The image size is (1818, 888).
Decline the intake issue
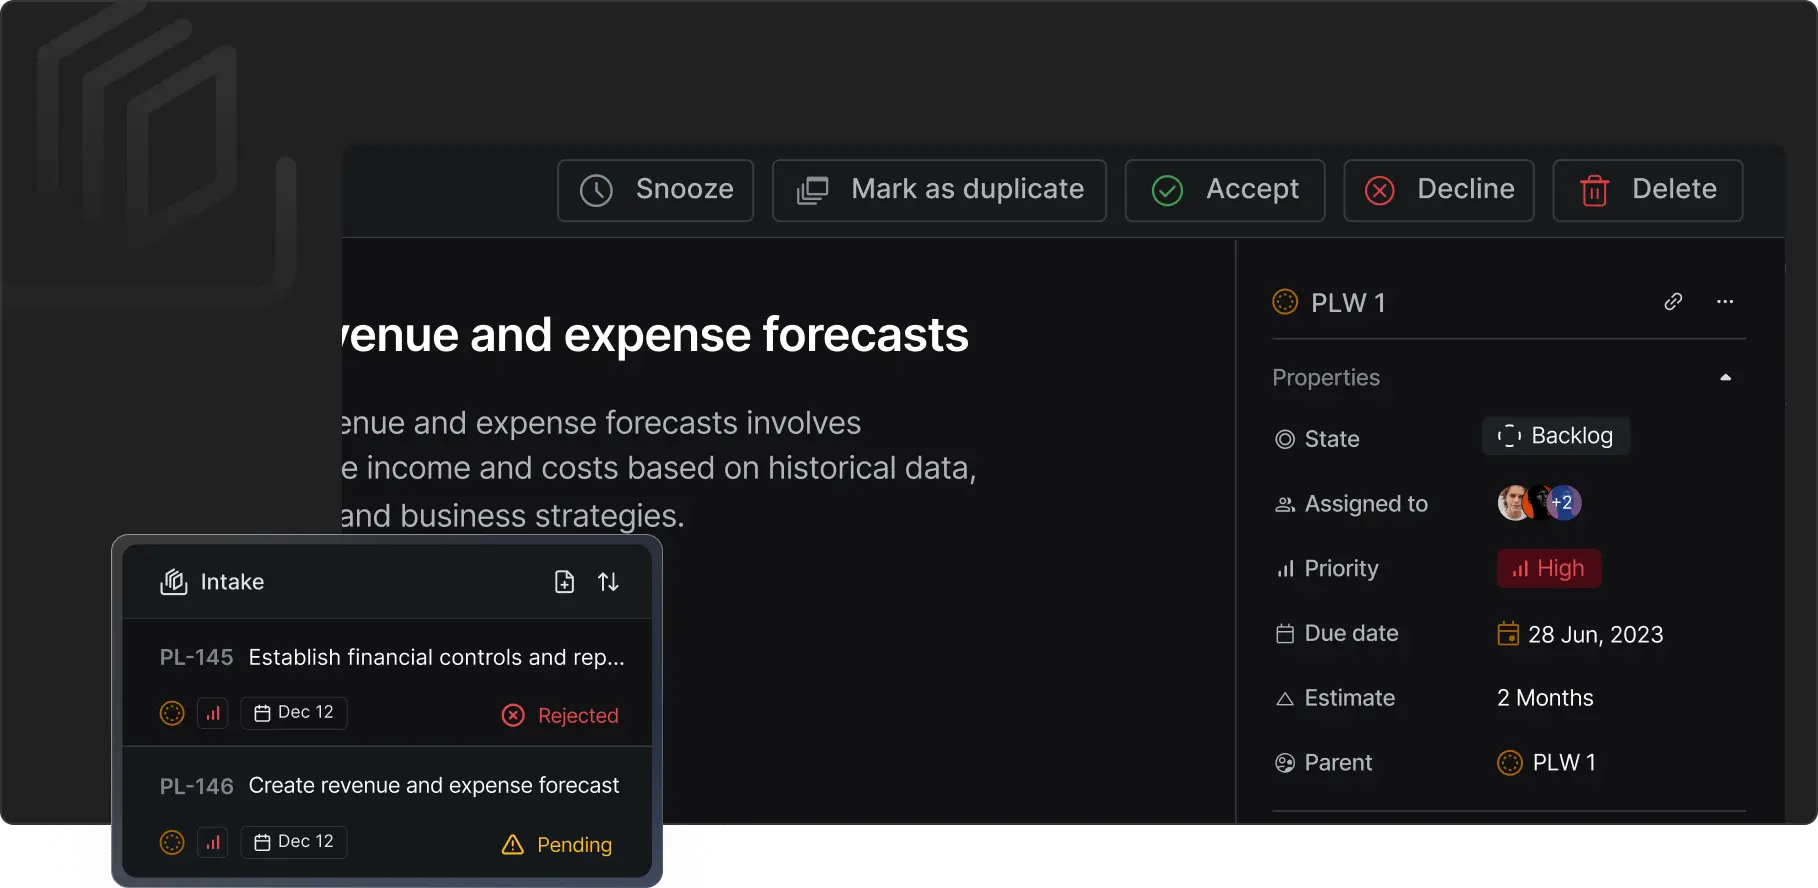(1438, 190)
